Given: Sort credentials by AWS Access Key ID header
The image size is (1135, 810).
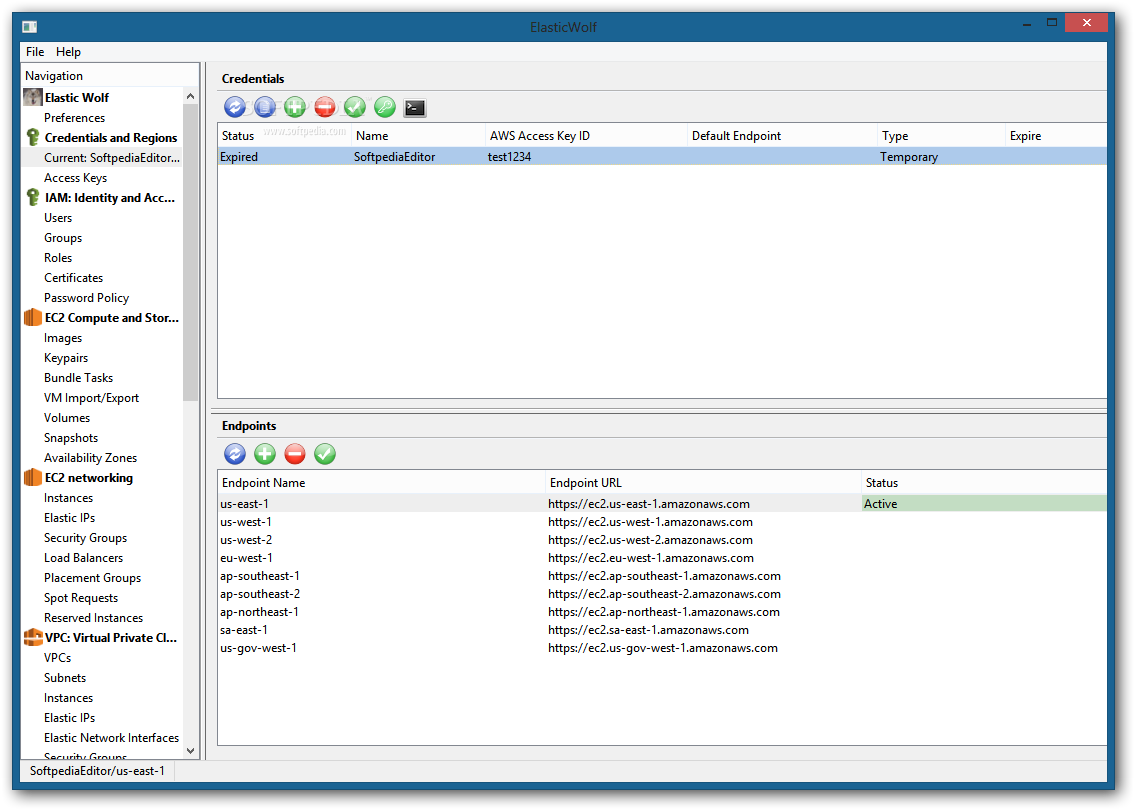Looking at the screenshot, I should 586,135.
